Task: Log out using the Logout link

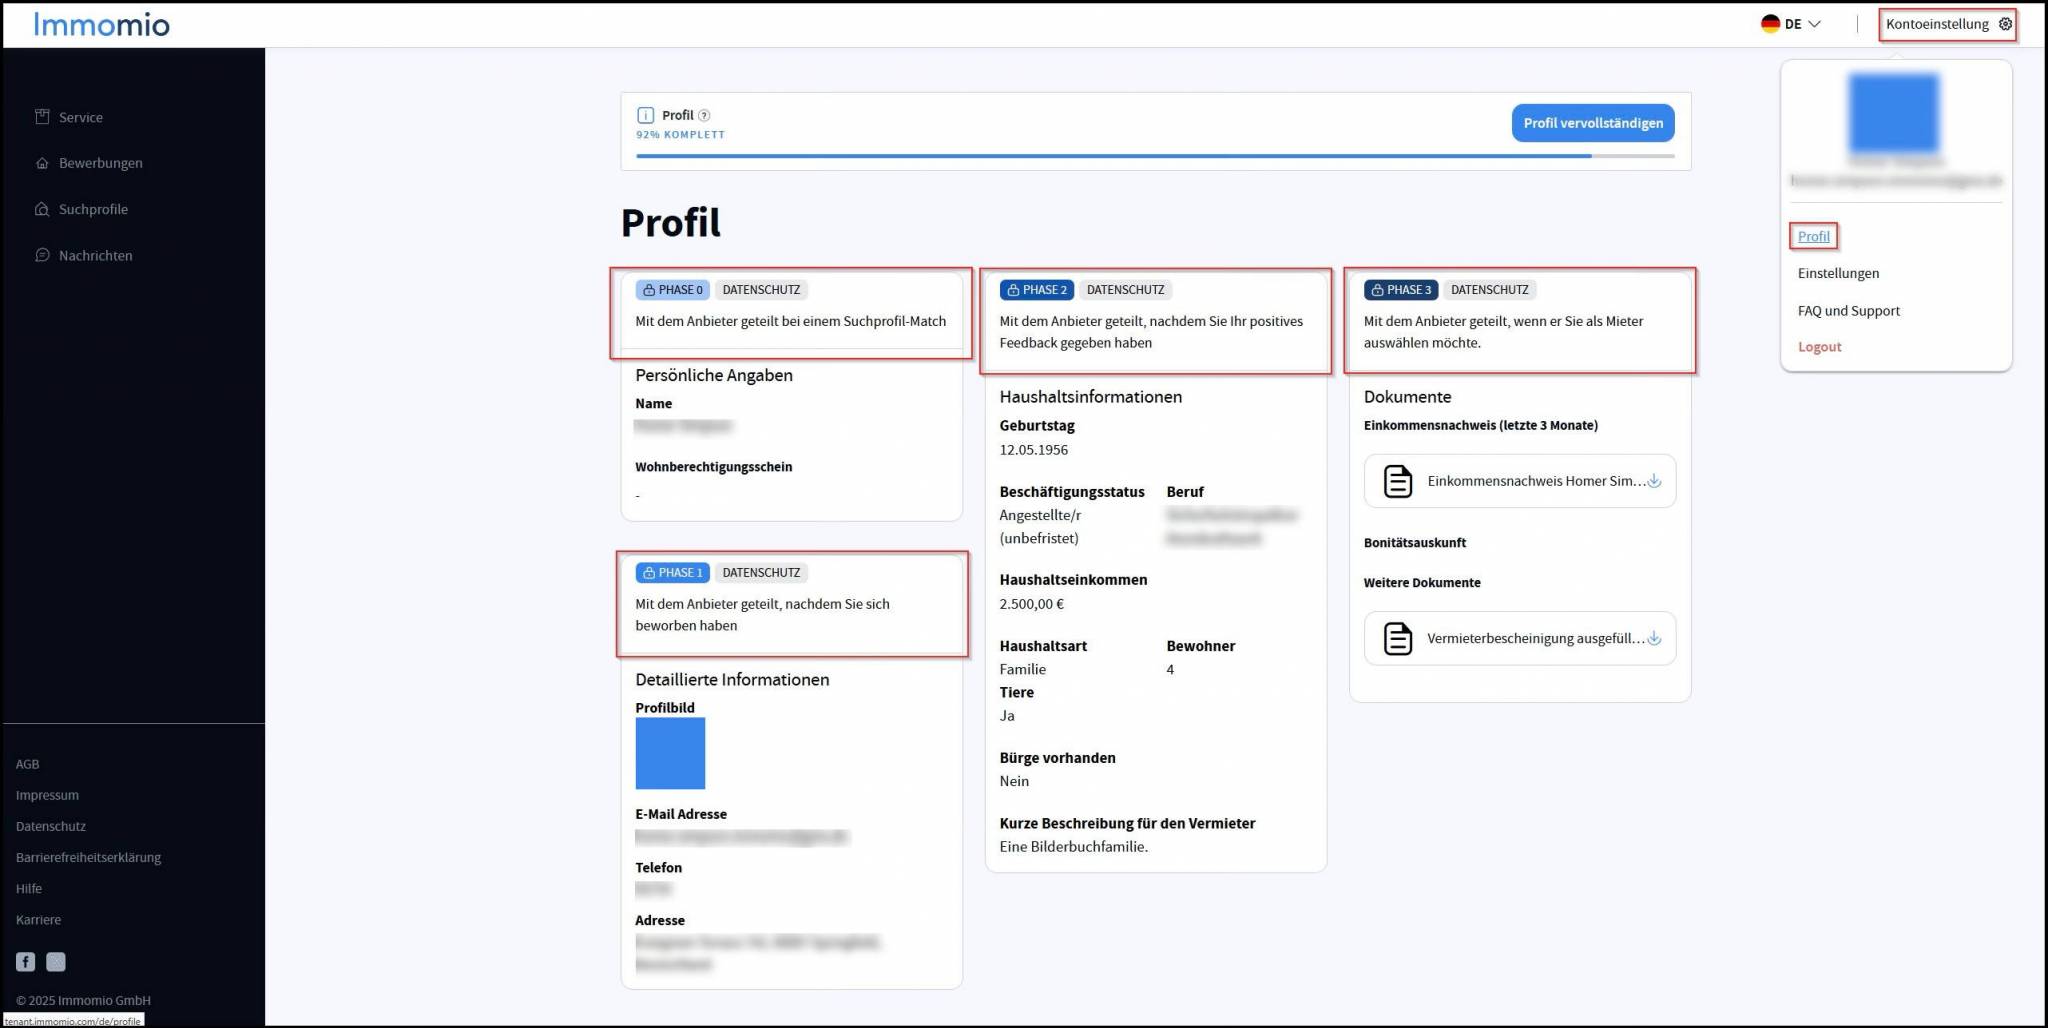Action: (1819, 347)
